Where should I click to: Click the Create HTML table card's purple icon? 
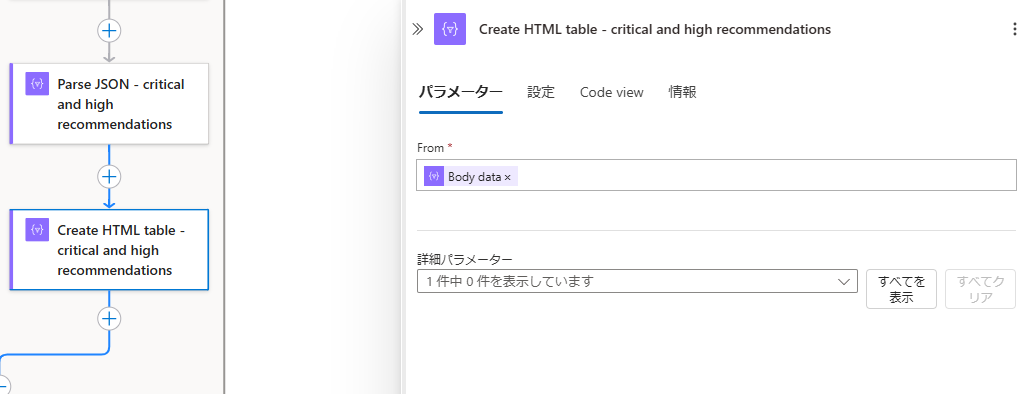click(37, 230)
